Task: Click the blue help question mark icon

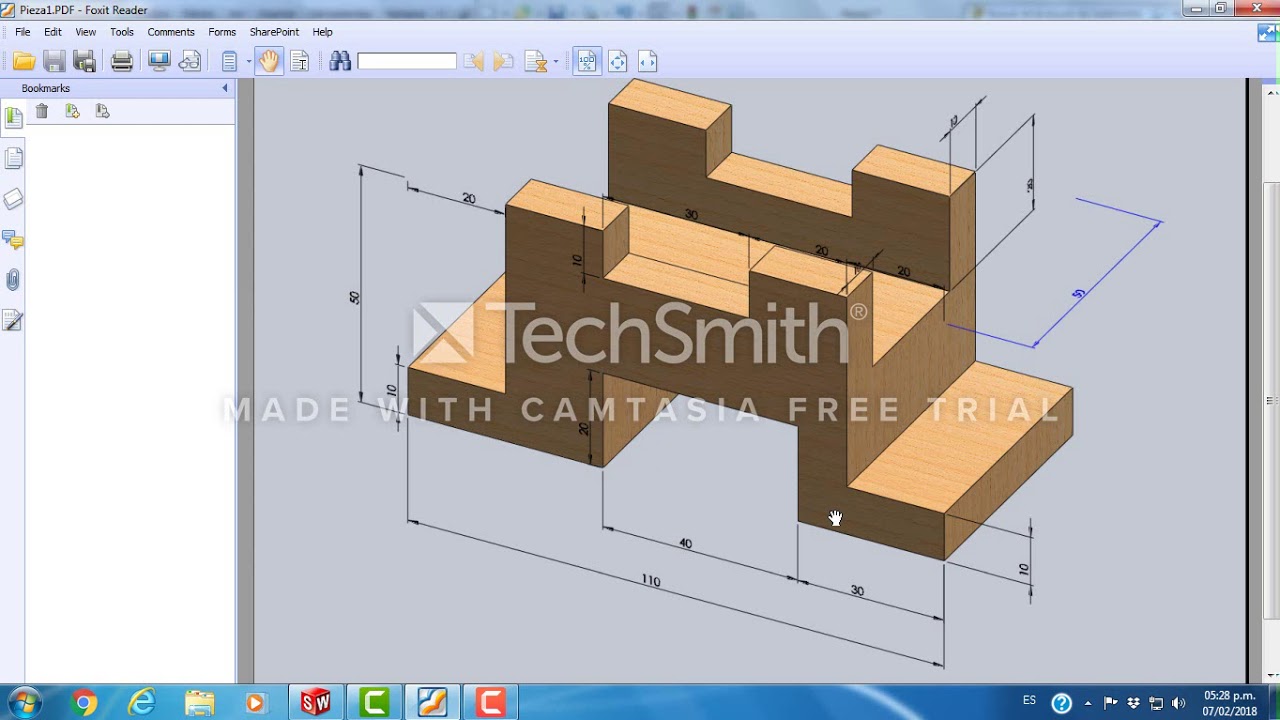Action: 1062,703
